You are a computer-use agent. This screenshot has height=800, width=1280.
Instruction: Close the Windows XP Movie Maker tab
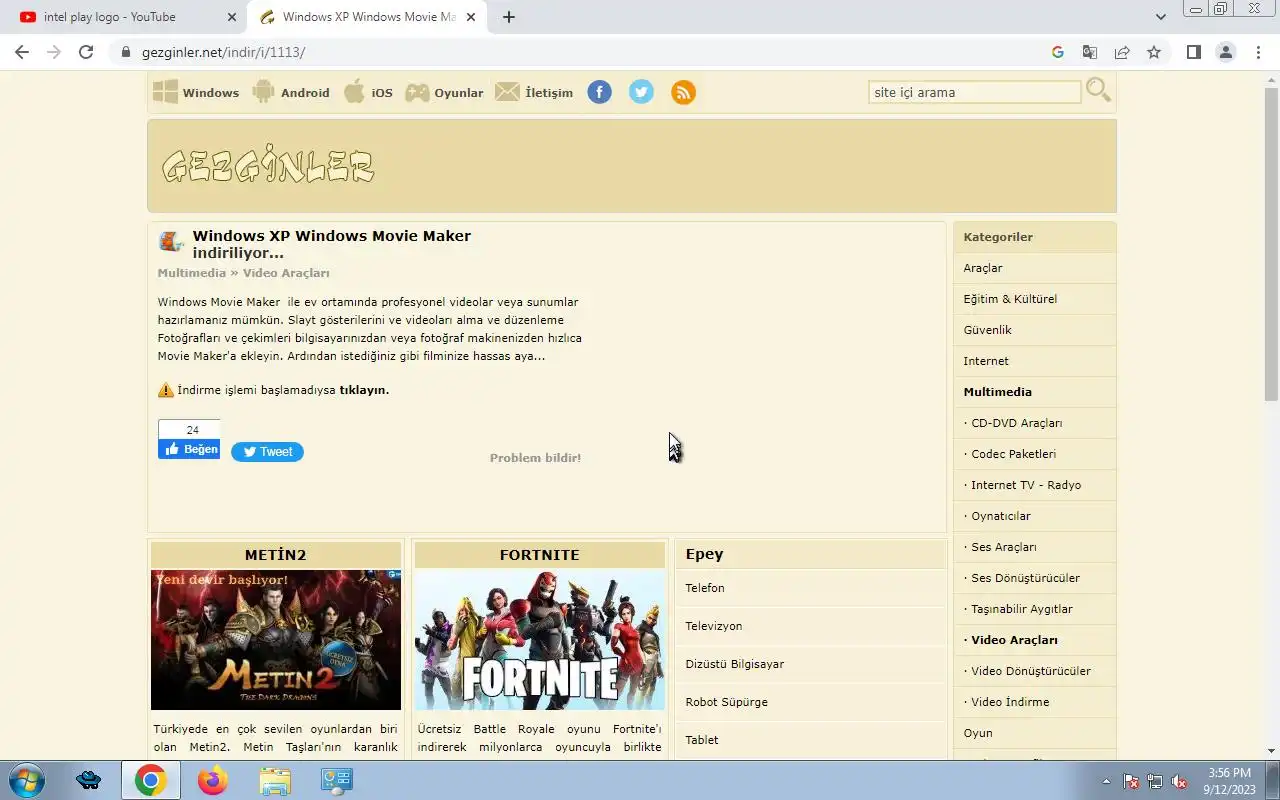tap(471, 17)
